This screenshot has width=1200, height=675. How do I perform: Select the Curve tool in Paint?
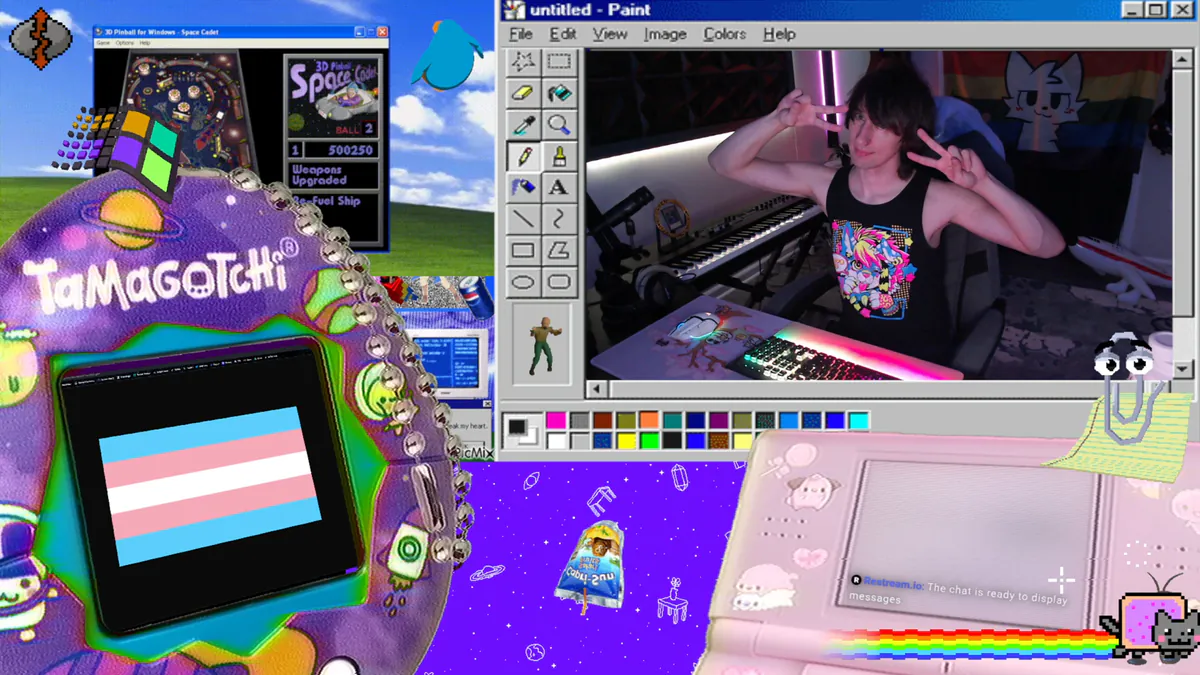[x=559, y=218]
